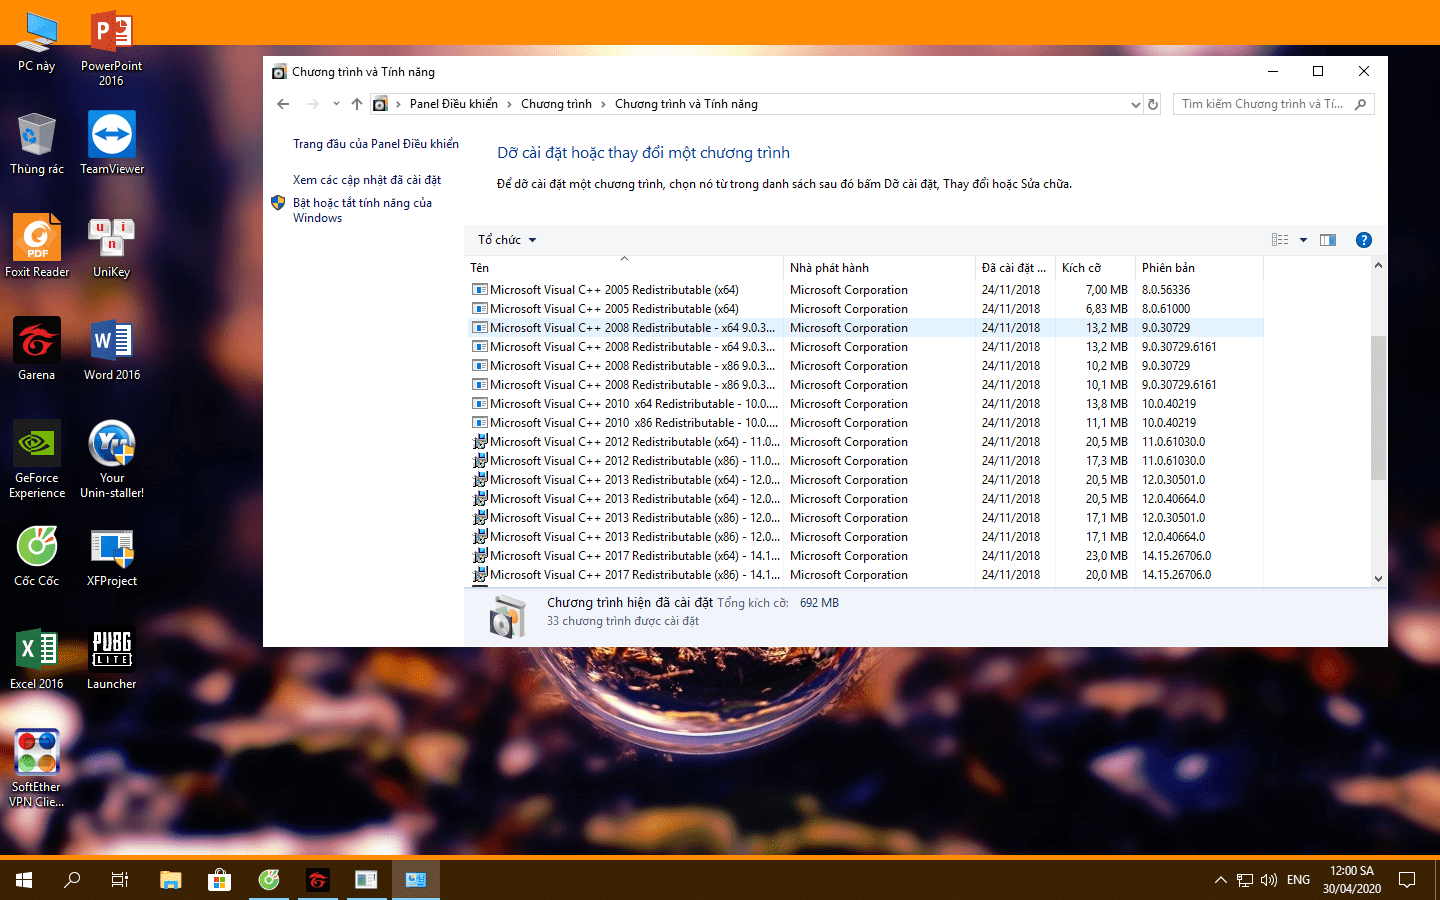Viewport: 1440px width, 900px height.
Task: Sort by Phiên bản column header
Action: (x=1199, y=268)
